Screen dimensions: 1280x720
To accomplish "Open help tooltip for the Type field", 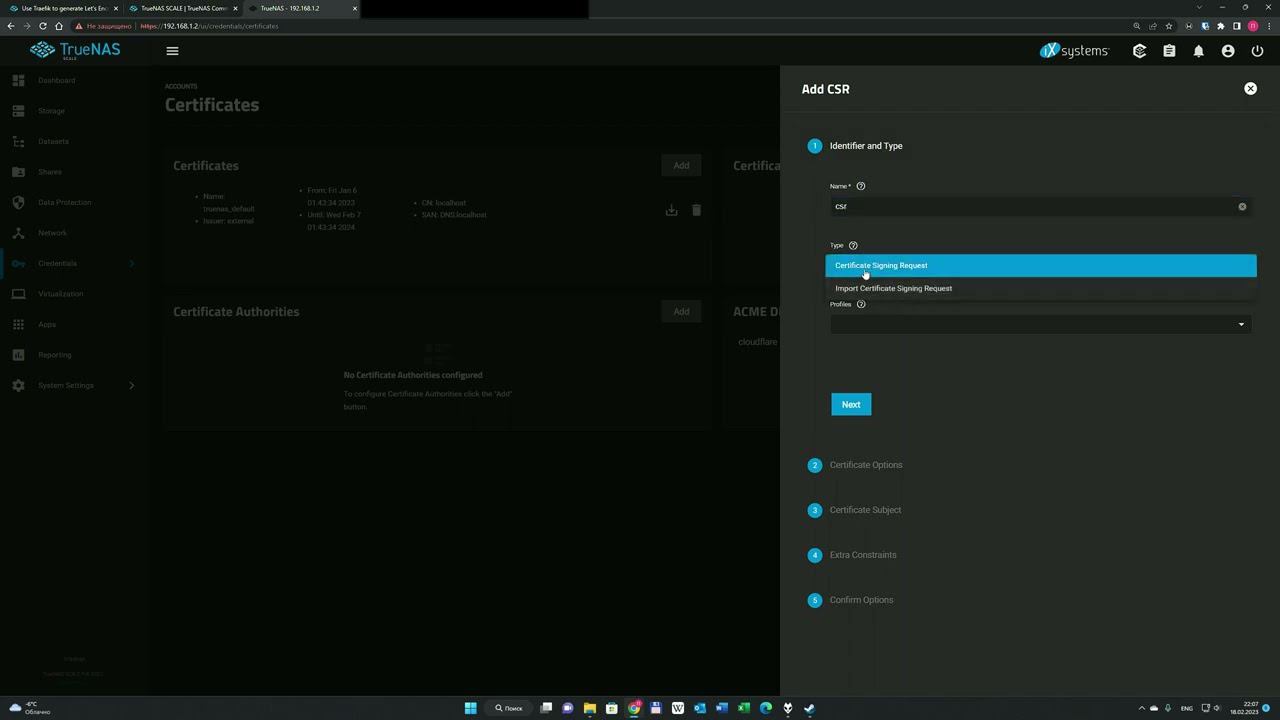I will click(853, 245).
